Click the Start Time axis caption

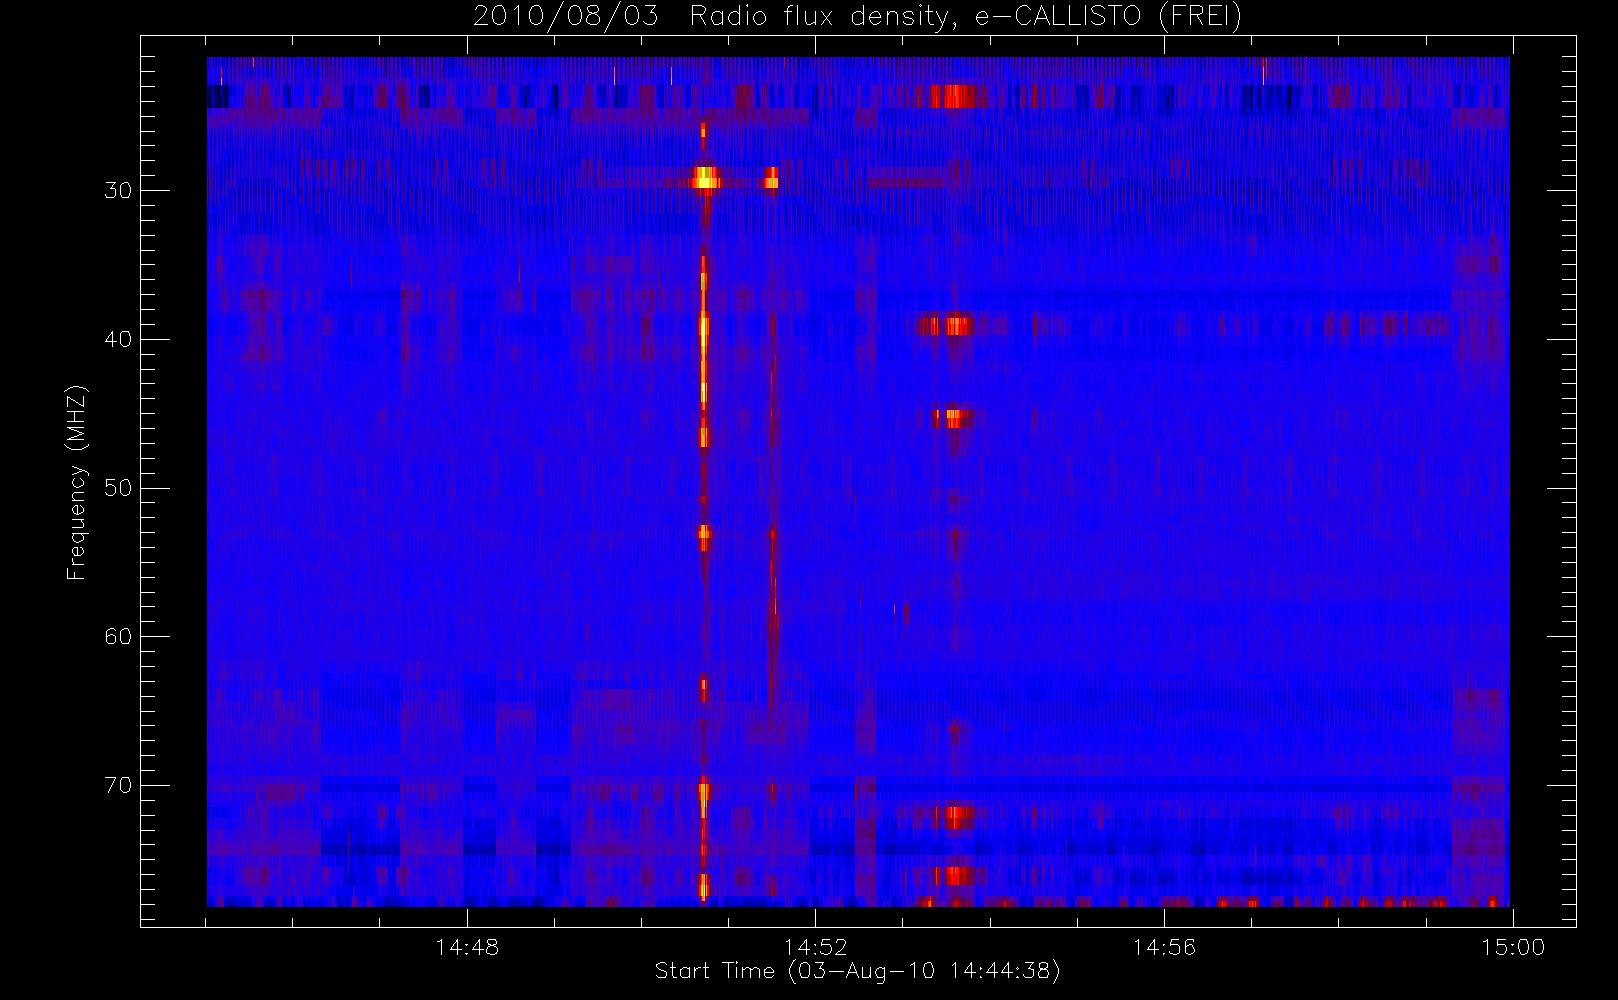(x=857, y=971)
